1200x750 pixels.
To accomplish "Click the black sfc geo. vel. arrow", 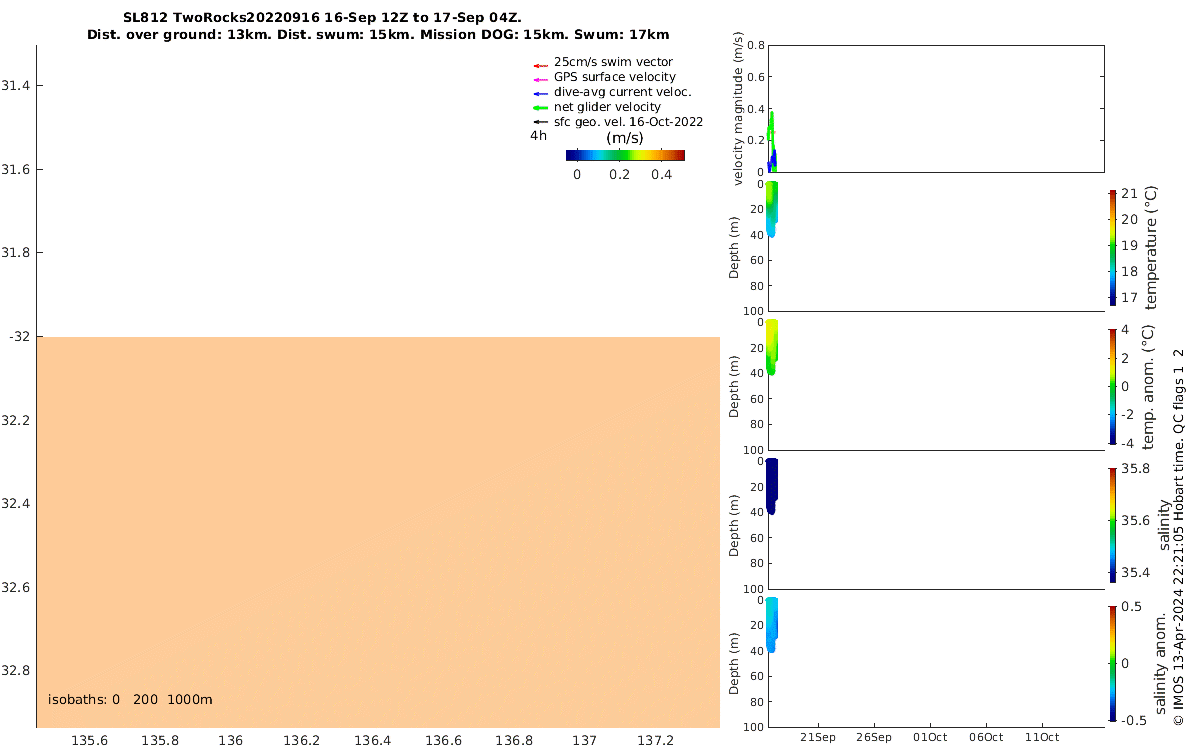I will [x=541, y=122].
